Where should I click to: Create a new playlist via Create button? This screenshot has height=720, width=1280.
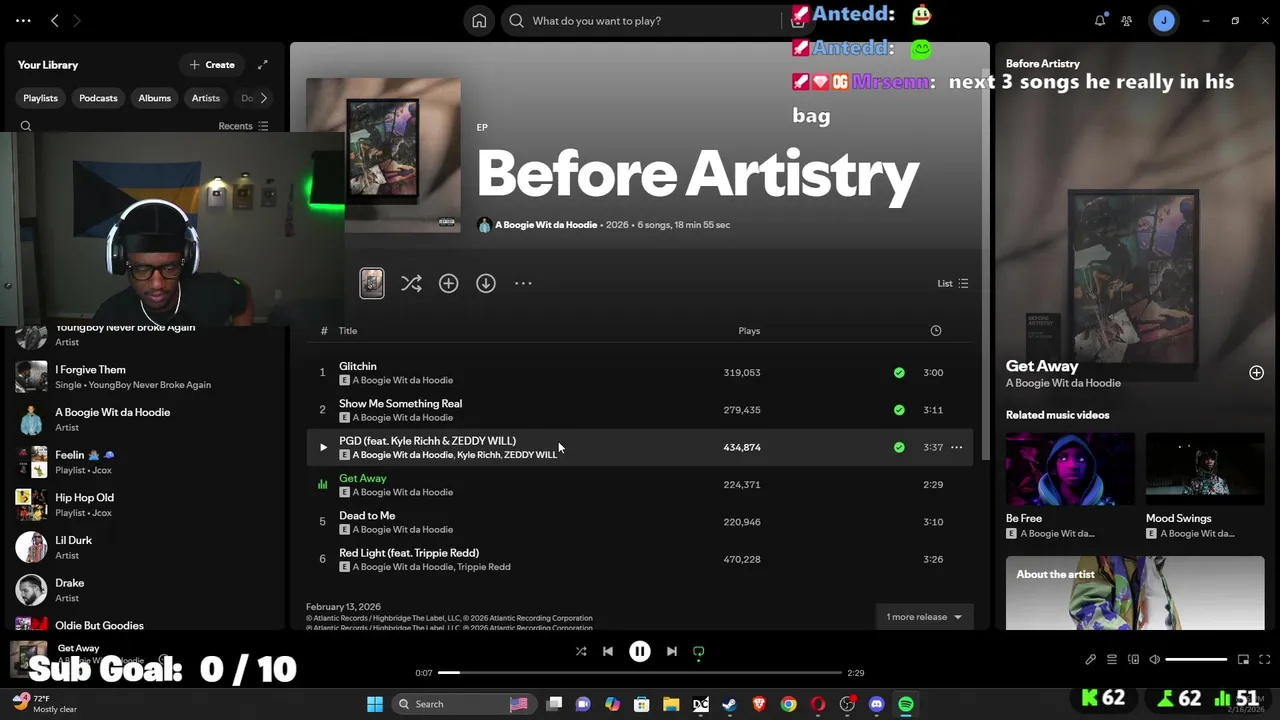(212, 65)
